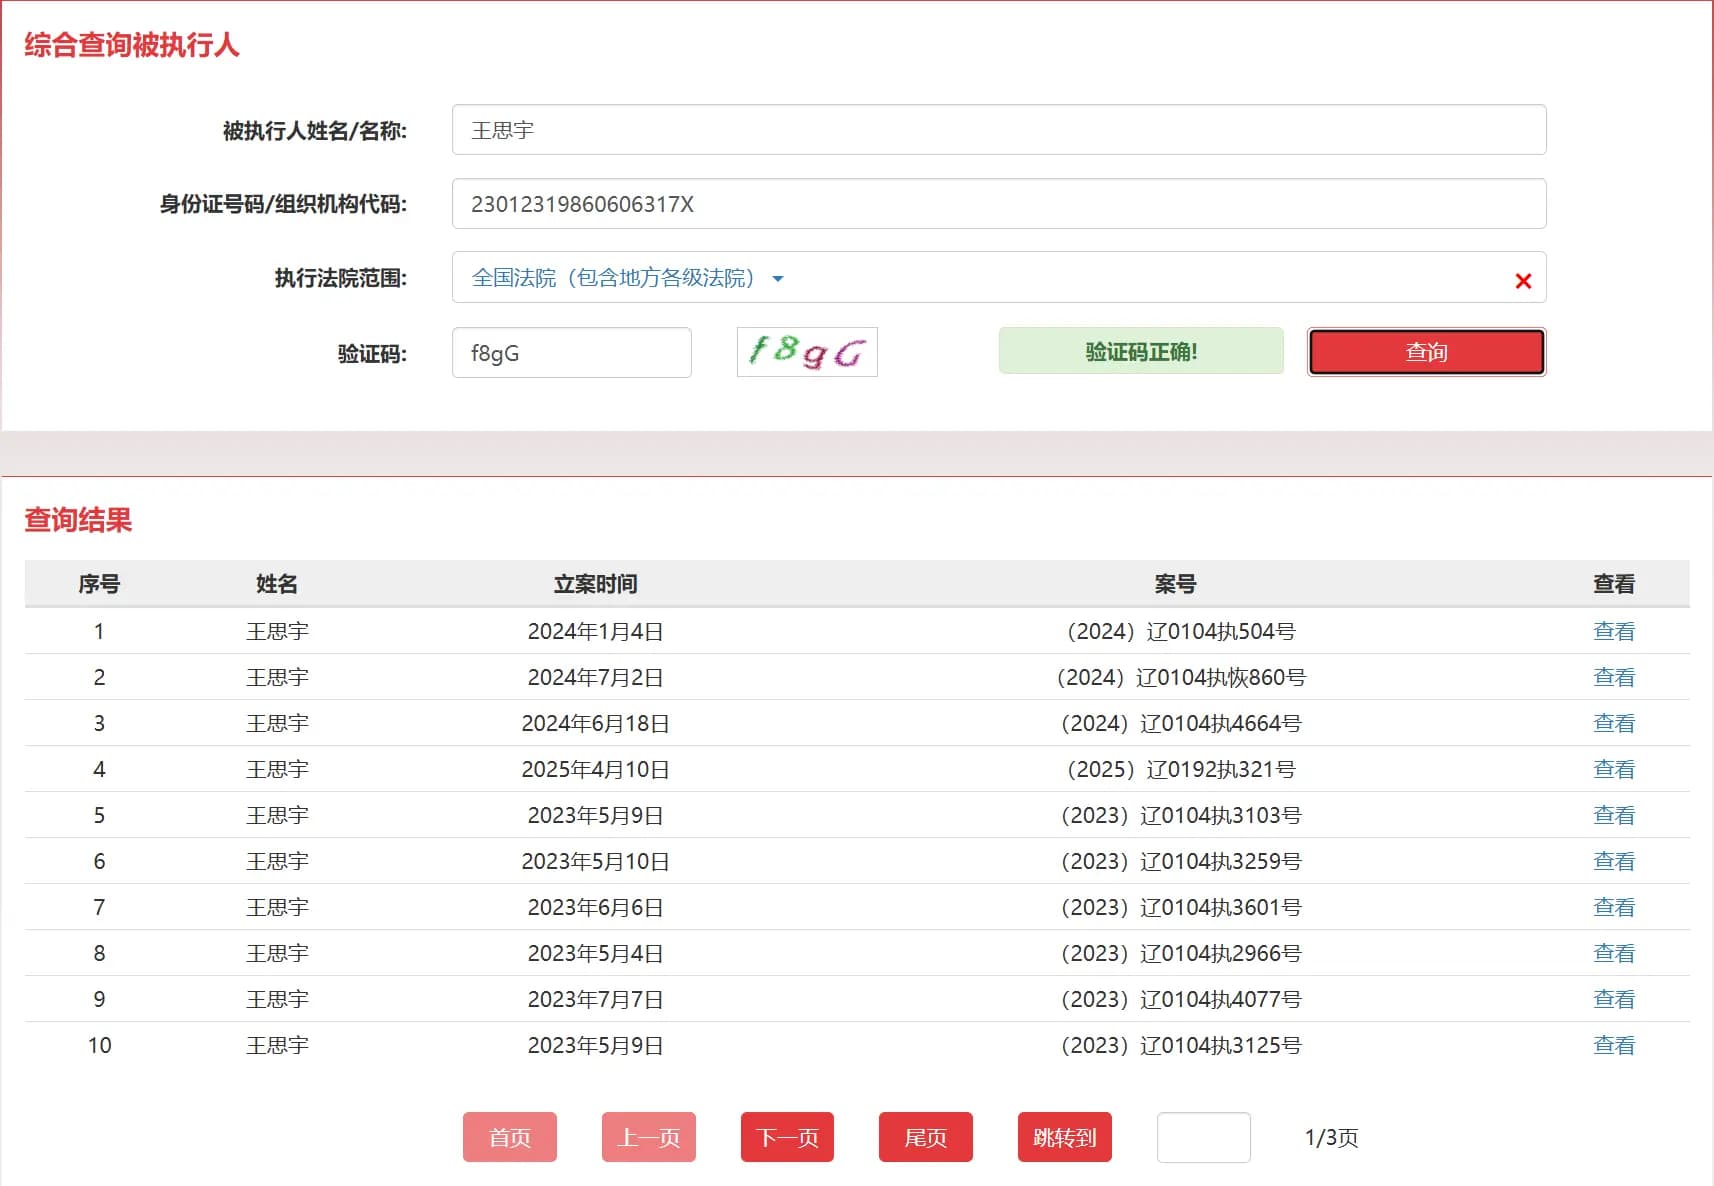1714x1186 pixels.
Task: View the last row case 辽0104执3125号
Action: pyautogui.click(x=1614, y=1045)
